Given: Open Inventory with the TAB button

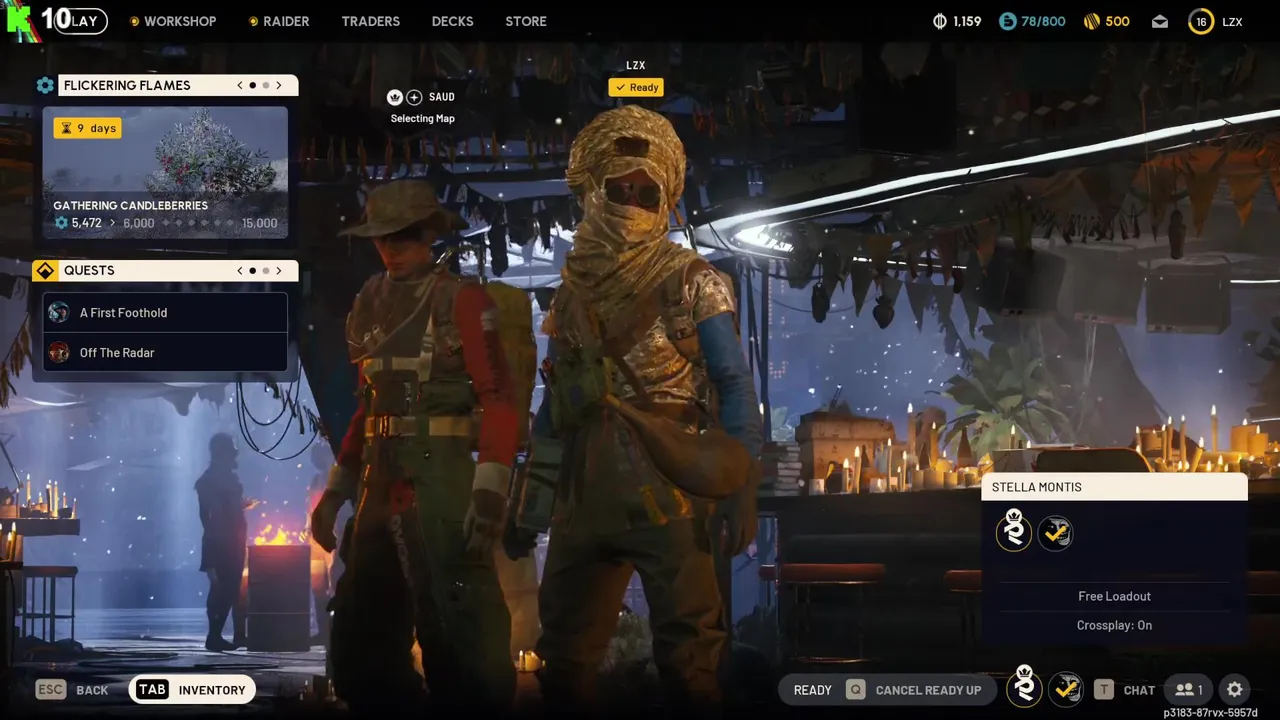Looking at the screenshot, I should pyautogui.click(x=192, y=690).
